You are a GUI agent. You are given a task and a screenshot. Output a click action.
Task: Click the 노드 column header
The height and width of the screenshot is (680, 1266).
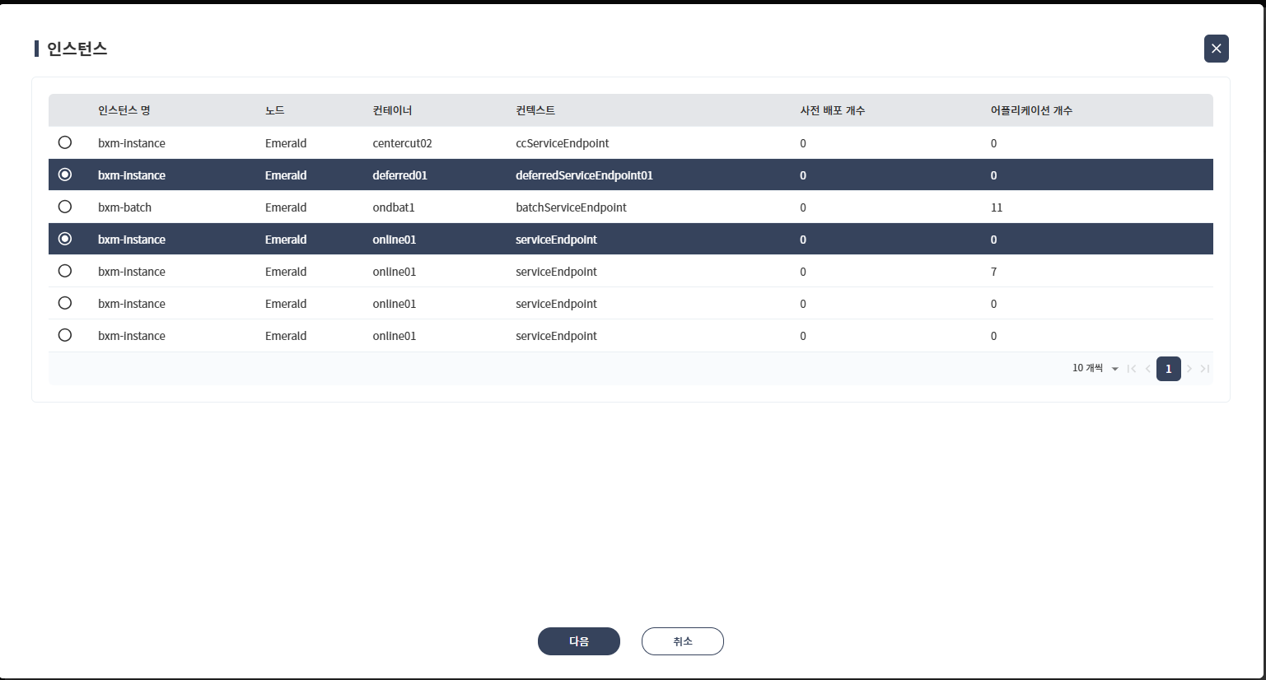coord(275,111)
